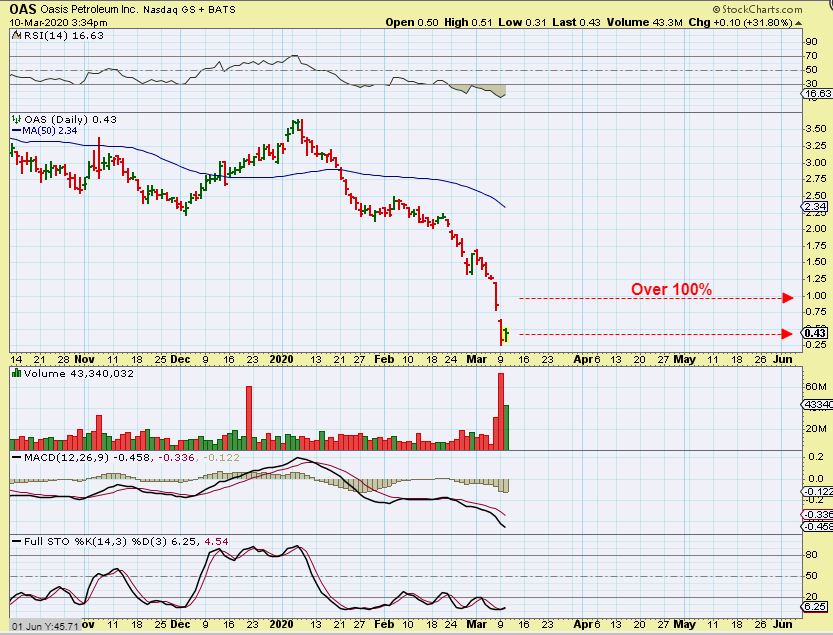This screenshot has width=833, height=635.
Task: Click 2020 on the date axis below price panel
Action: 281,359
